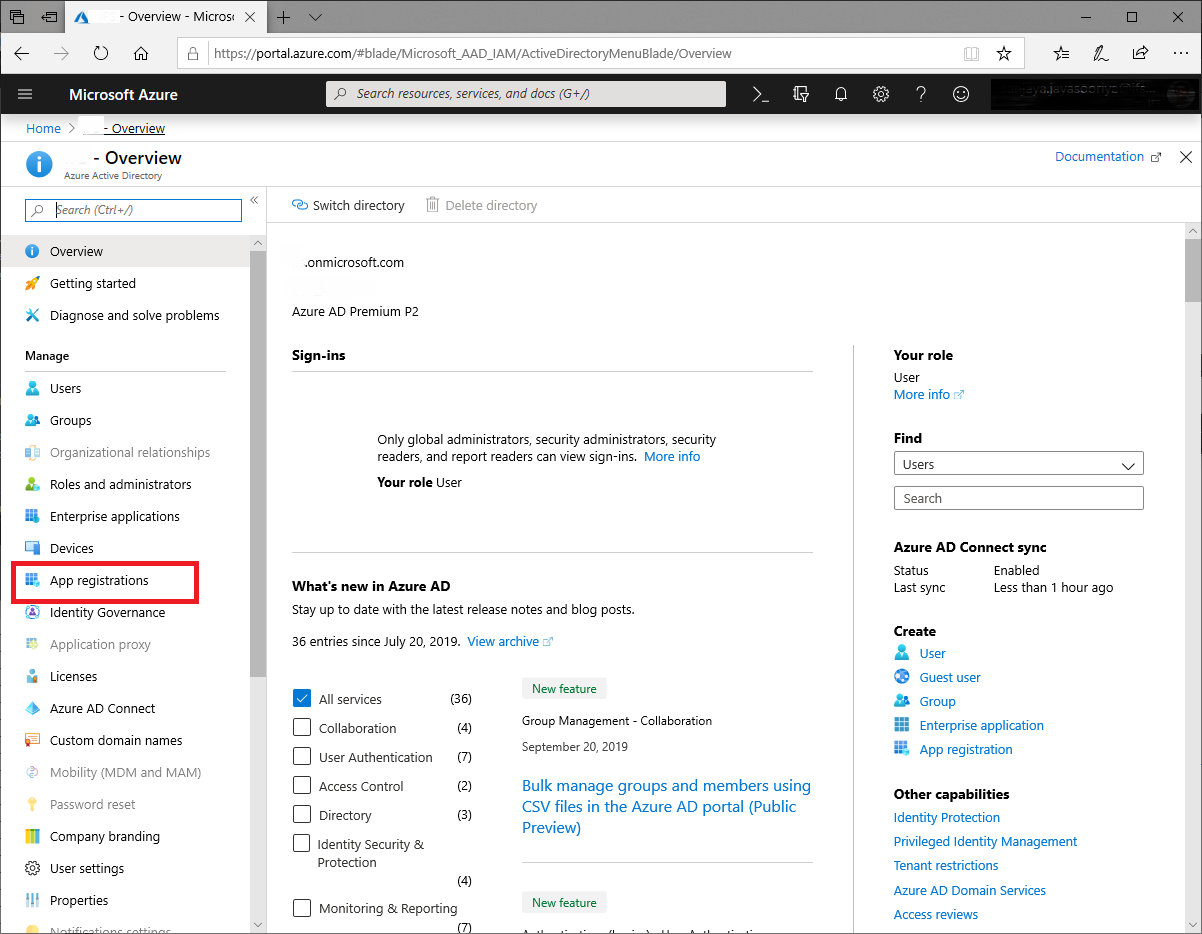This screenshot has width=1202, height=934.
Task: Click the Roles and administrators icon
Action: [32, 484]
